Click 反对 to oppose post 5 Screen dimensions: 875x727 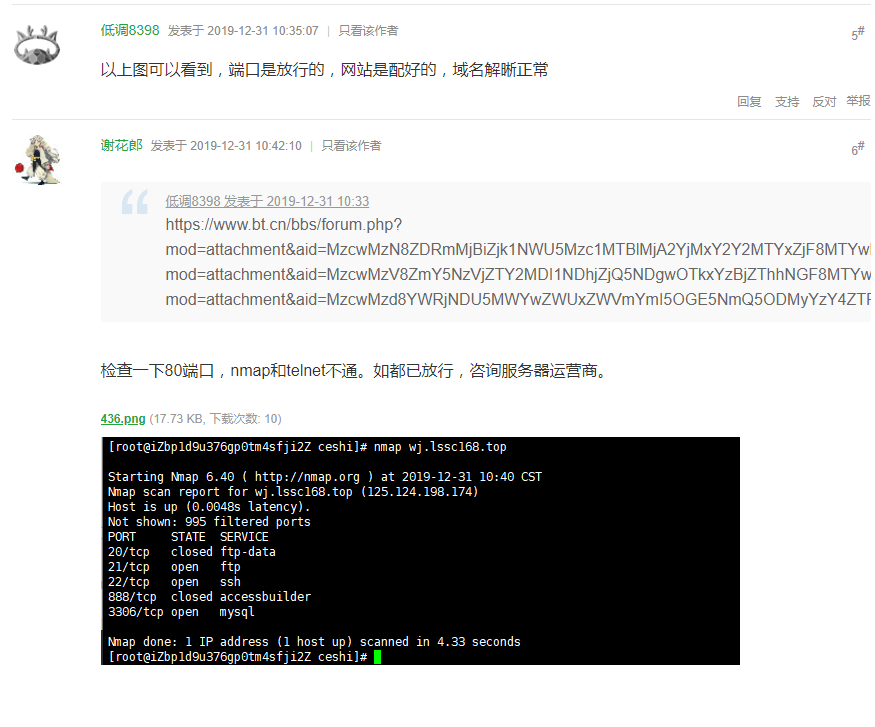pos(824,102)
